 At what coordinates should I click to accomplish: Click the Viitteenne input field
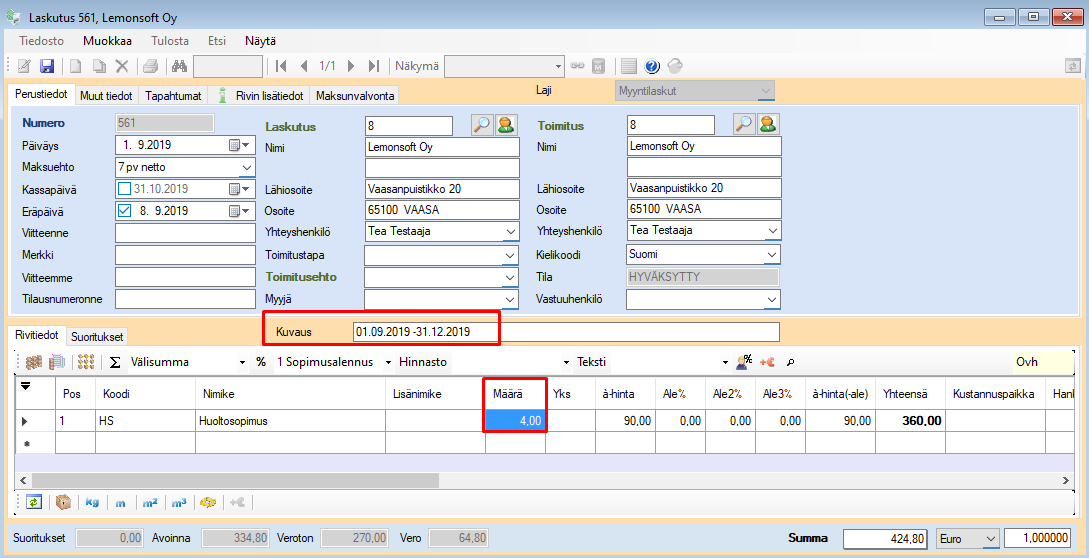185,233
